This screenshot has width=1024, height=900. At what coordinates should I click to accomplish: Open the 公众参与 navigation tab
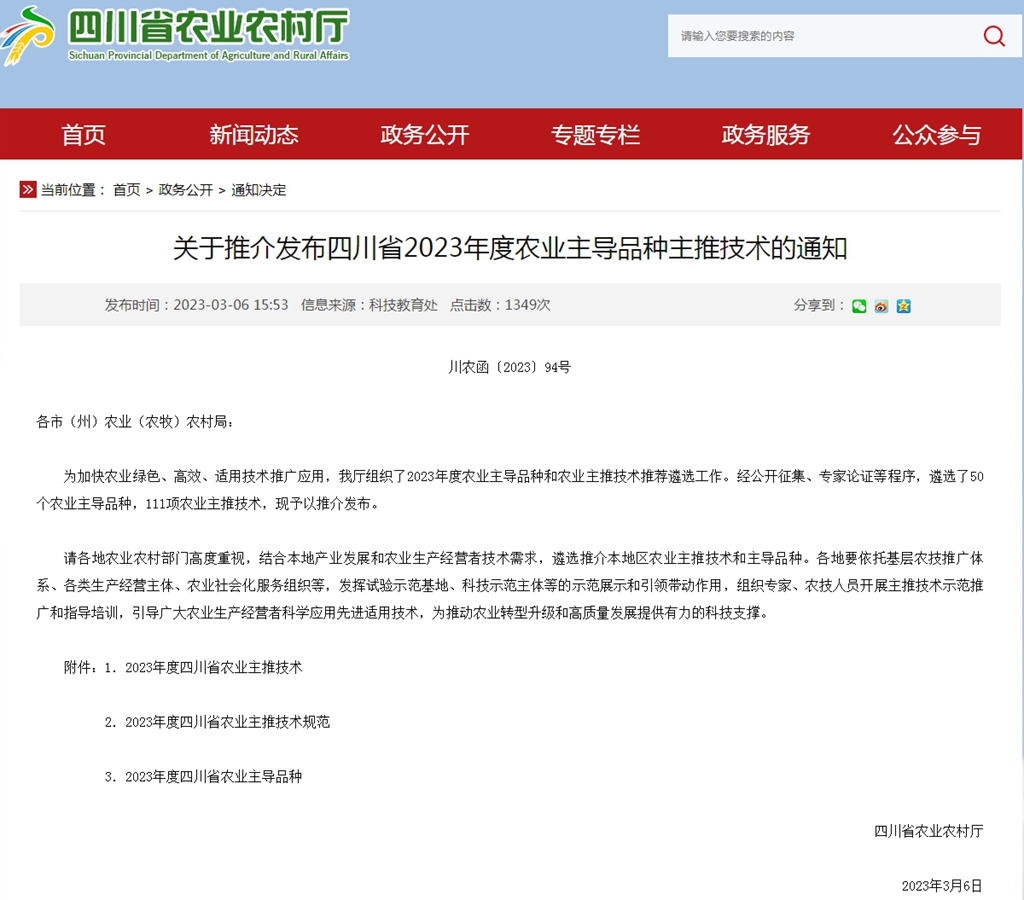[x=937, y=135]
